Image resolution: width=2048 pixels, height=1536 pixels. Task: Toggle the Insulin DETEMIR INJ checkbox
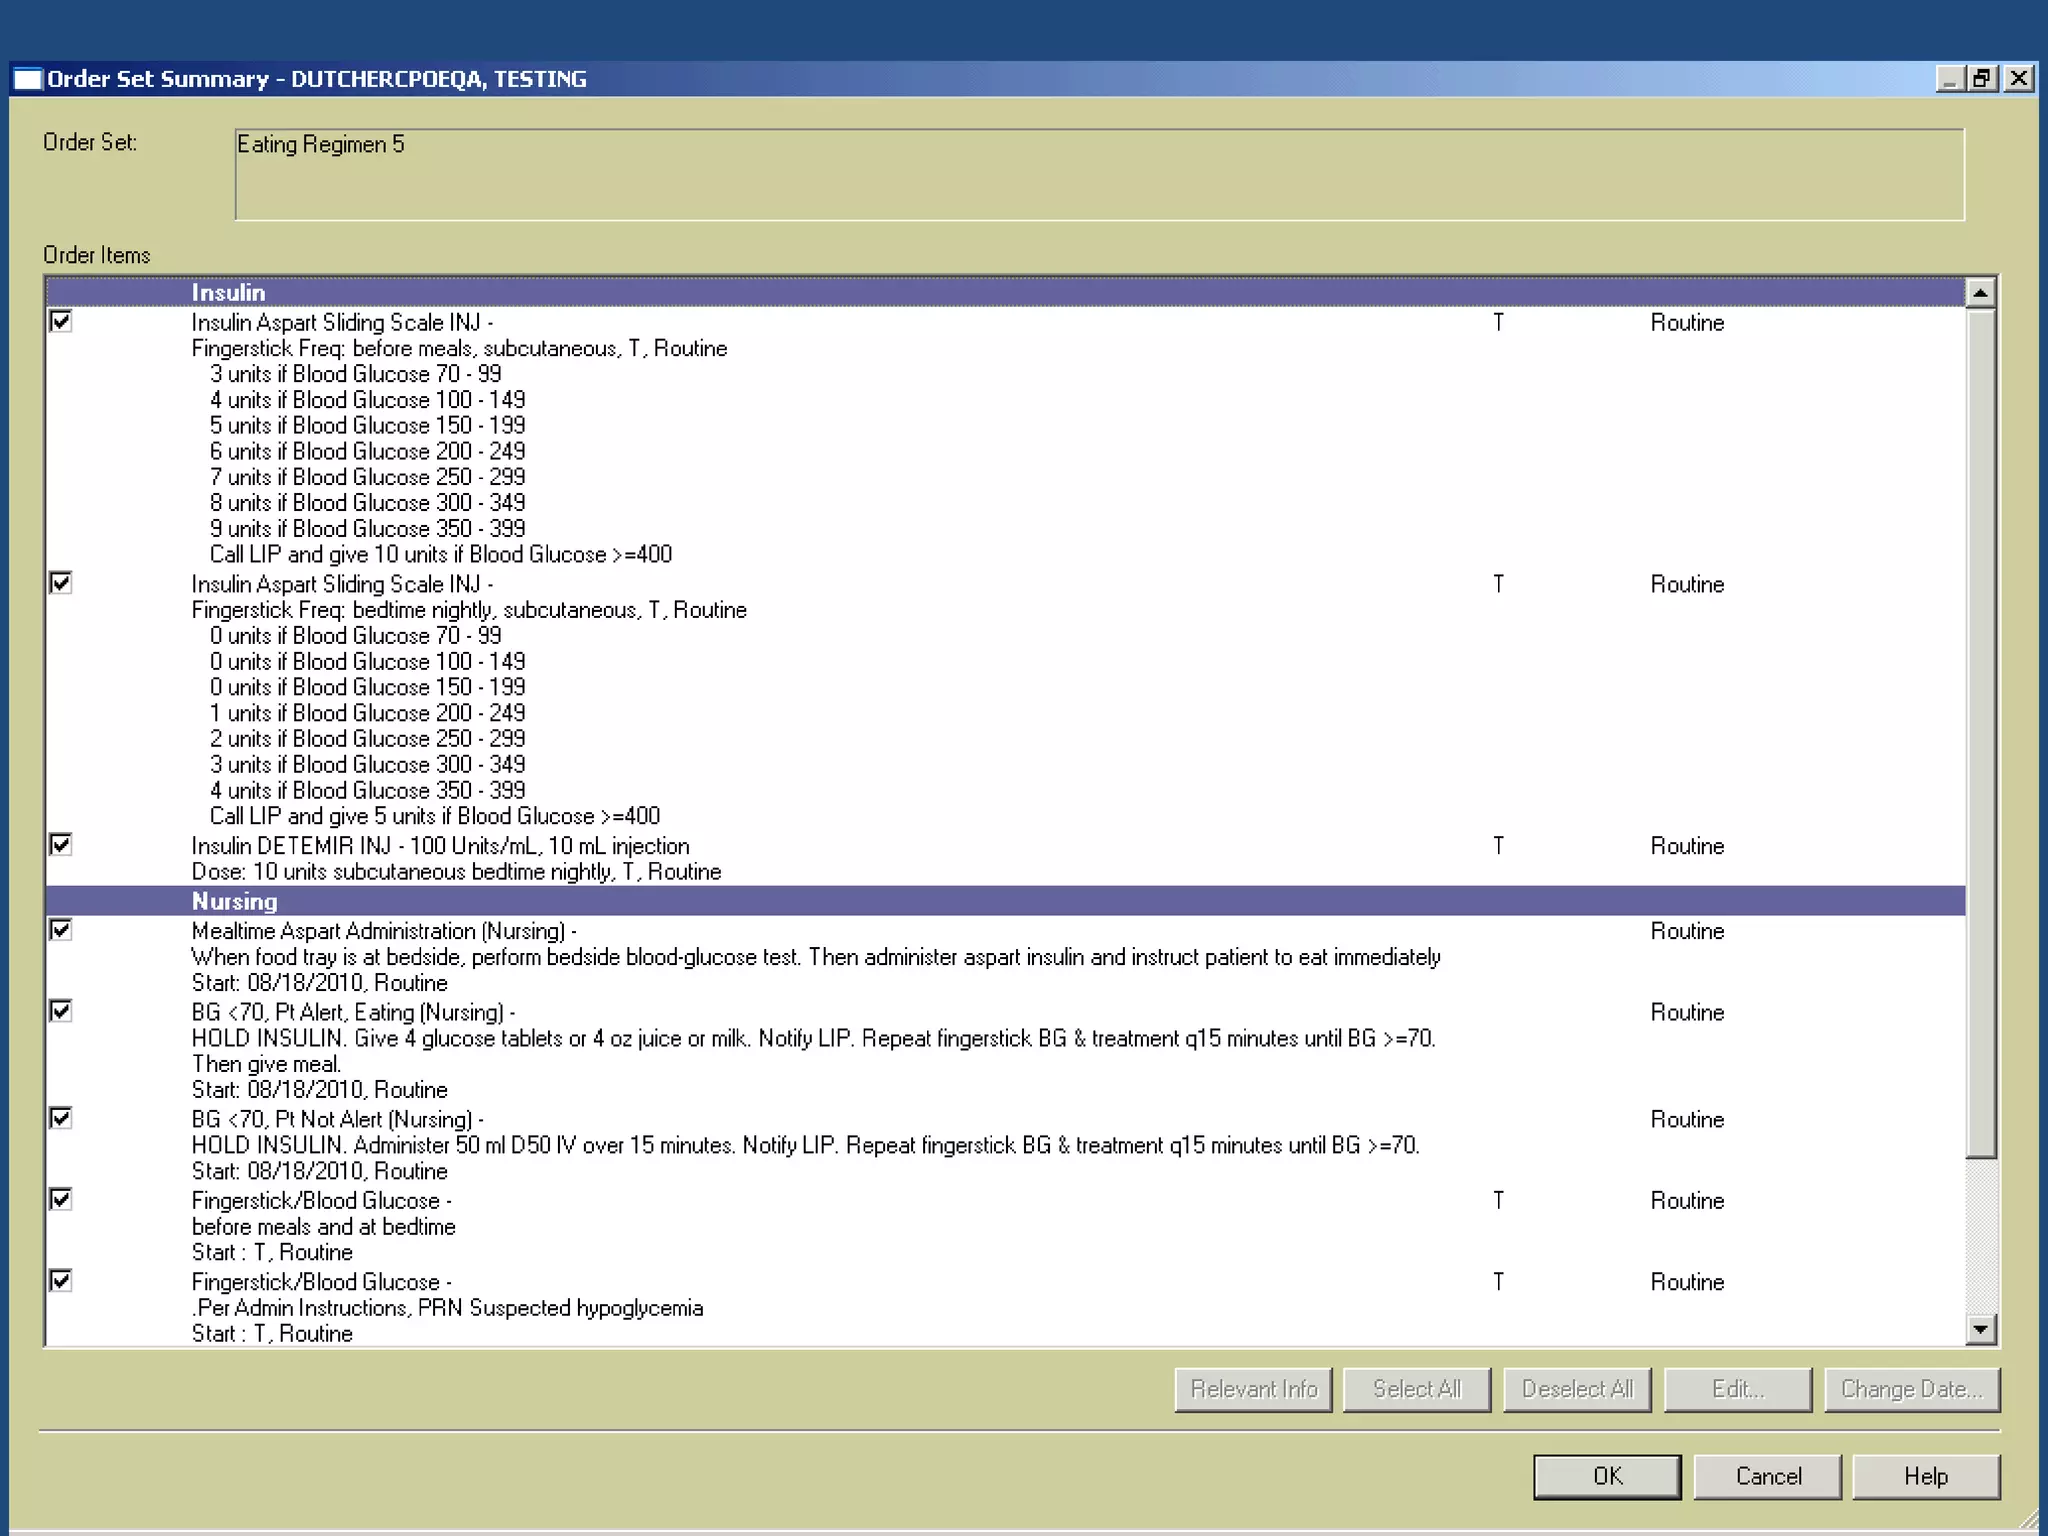click(61, 845)
